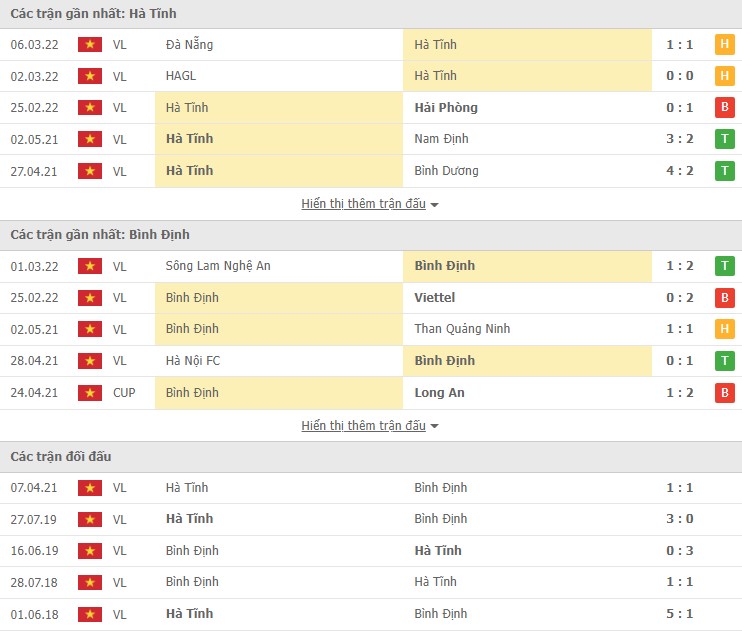Open Hà Tĩnh vs Bình Dương 4:2 result

[x=680, y=171]
